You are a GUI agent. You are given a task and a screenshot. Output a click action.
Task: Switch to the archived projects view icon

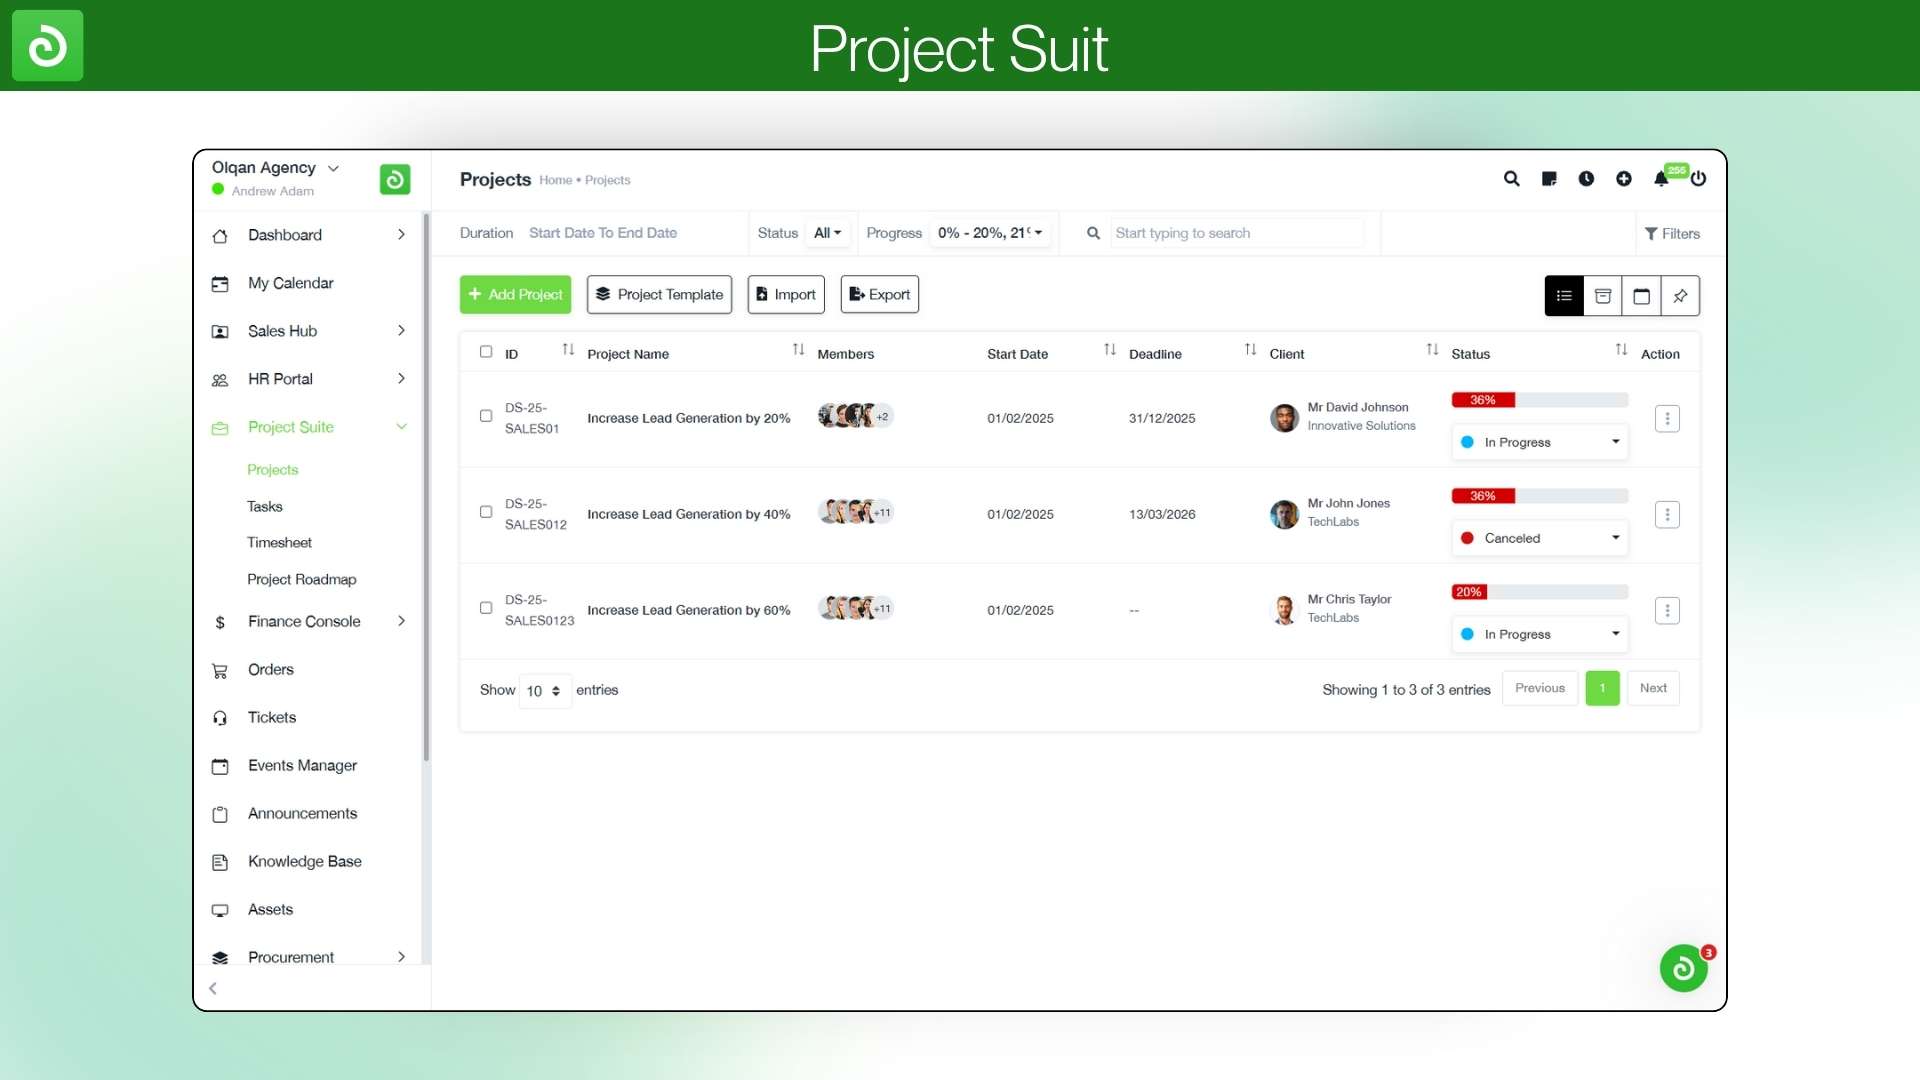pos(1603,295)
